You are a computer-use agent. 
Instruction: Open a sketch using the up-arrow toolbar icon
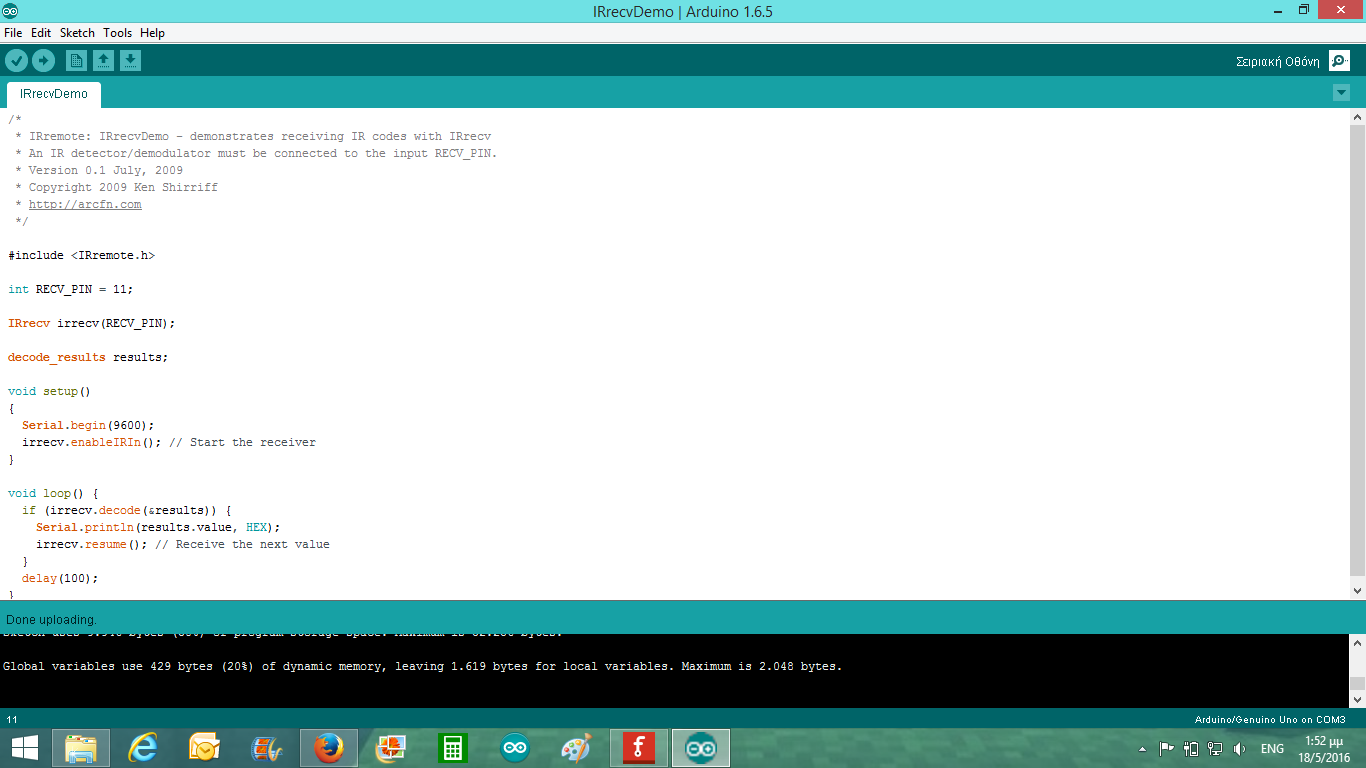(103, 61)
